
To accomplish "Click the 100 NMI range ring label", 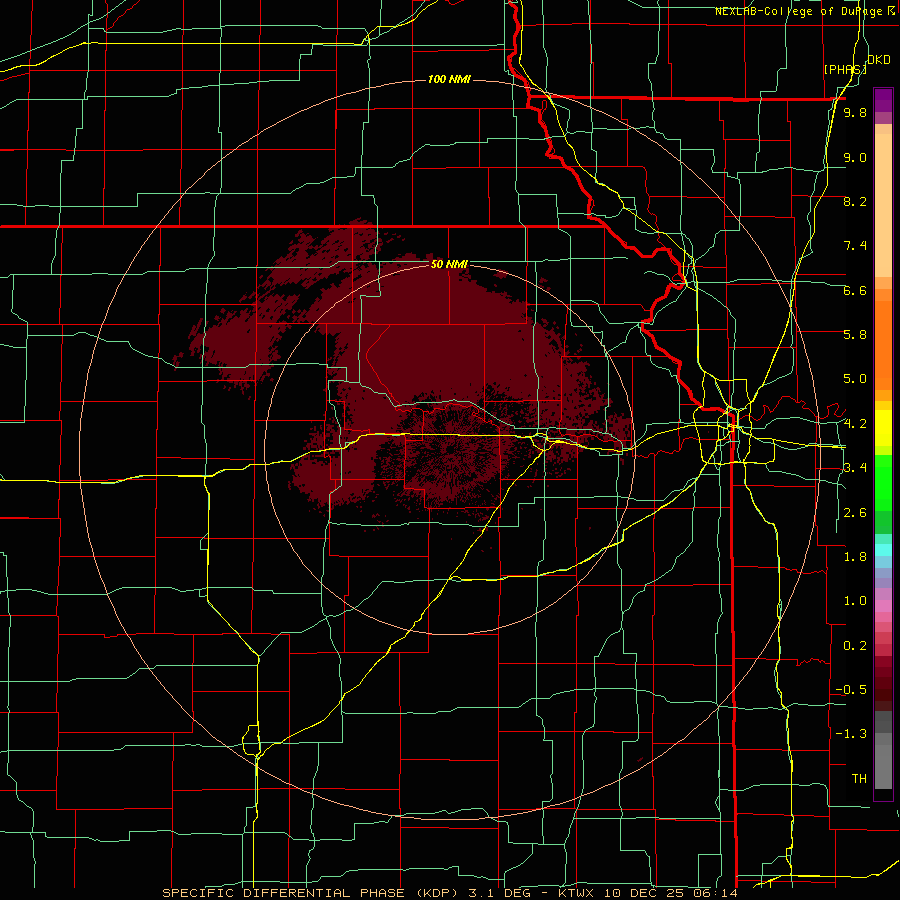I will pos(449,79).
